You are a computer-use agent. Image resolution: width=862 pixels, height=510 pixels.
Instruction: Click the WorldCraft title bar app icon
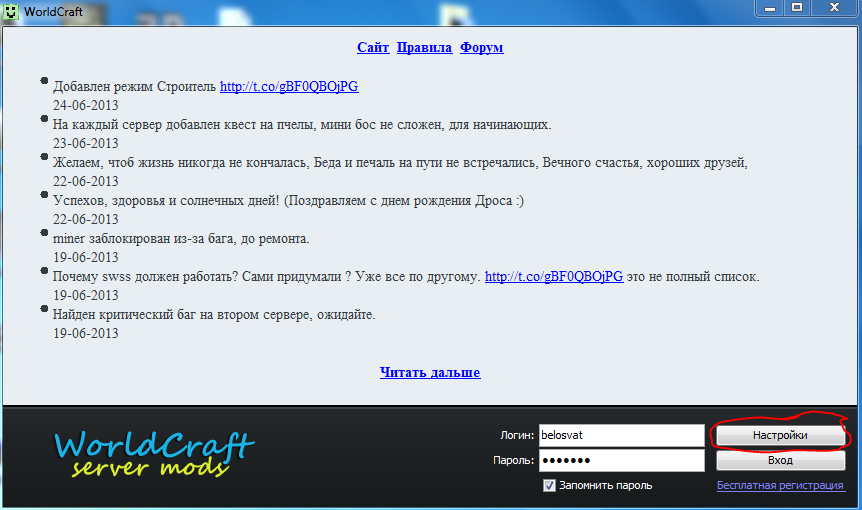click(x=10, y=12)
